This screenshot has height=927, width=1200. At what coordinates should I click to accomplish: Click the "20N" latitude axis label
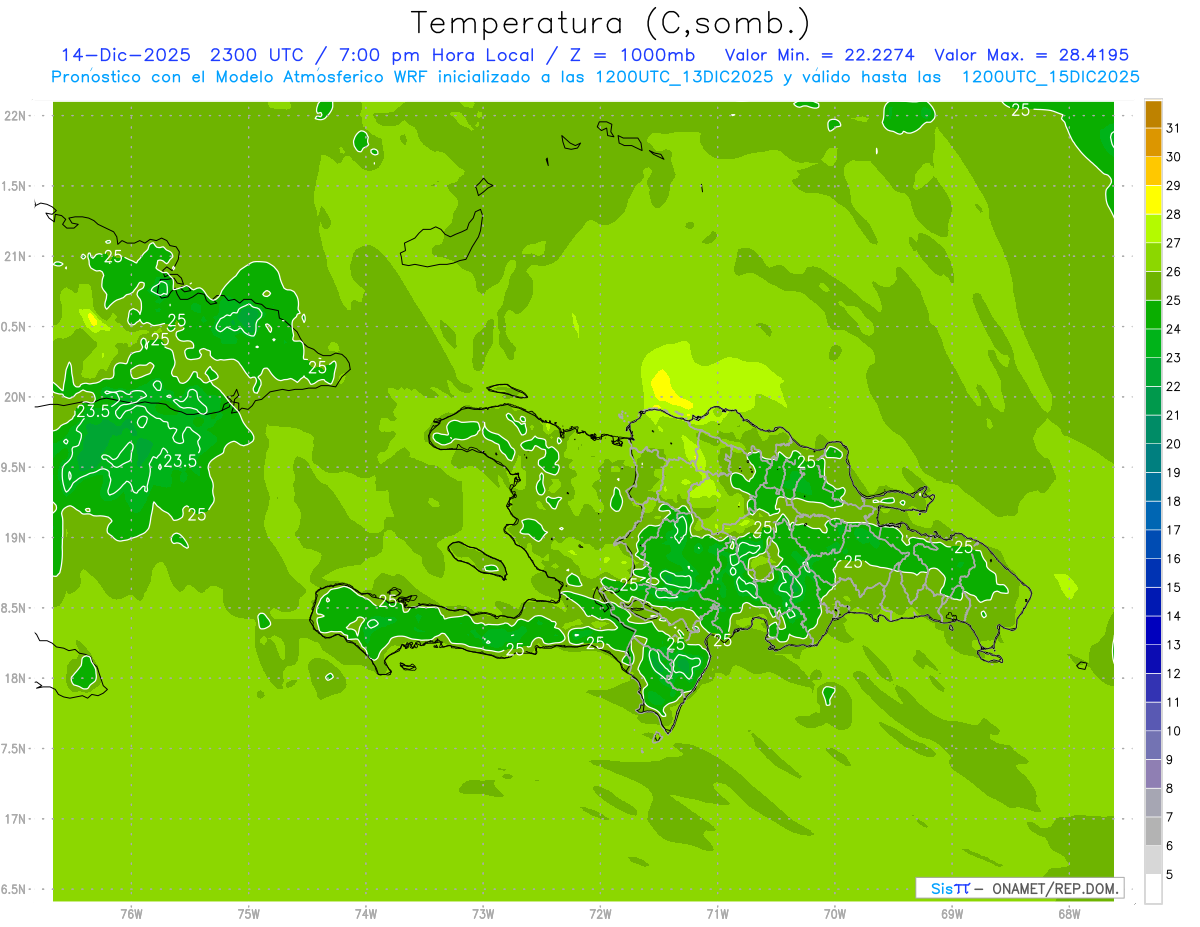[17, 397]
